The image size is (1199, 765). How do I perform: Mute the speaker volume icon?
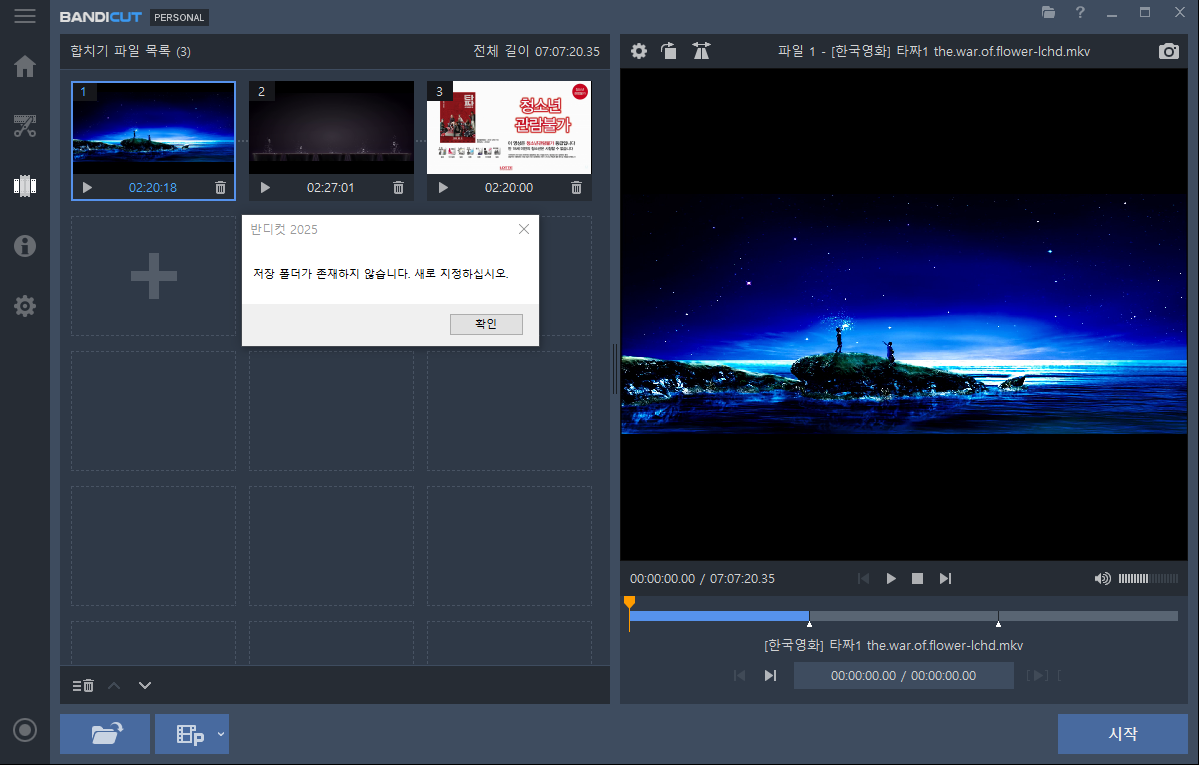[x=1102, y=578]
